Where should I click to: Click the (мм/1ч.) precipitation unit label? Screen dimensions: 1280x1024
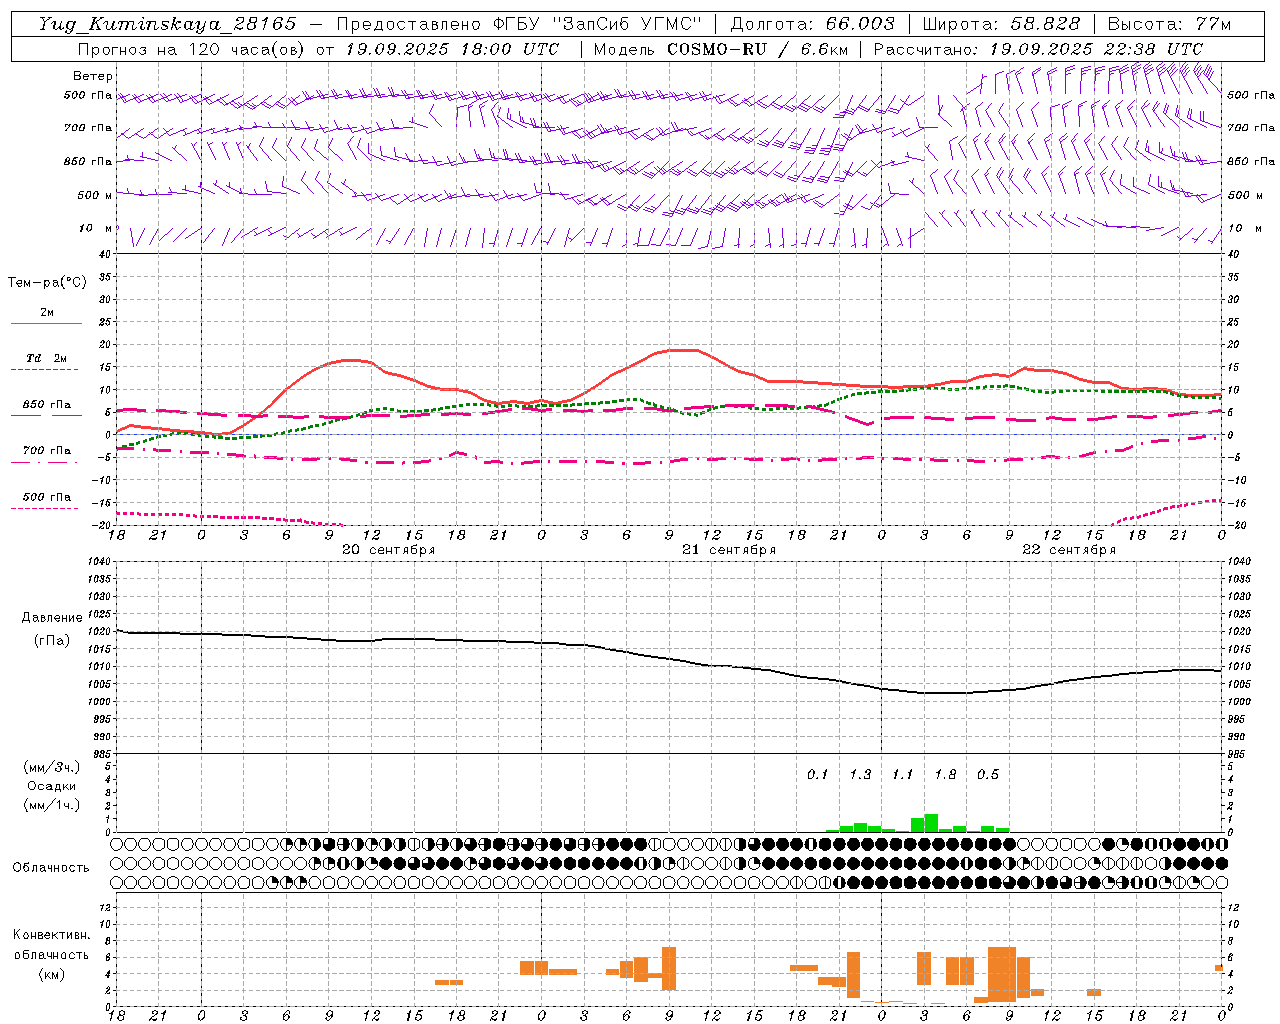[x=52, y=805]
